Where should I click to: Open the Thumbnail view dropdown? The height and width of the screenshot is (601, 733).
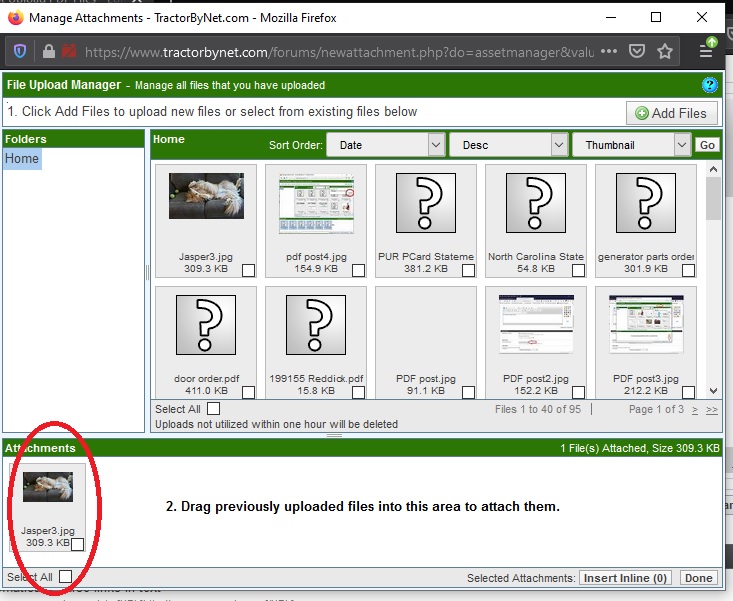click(631, 145)
